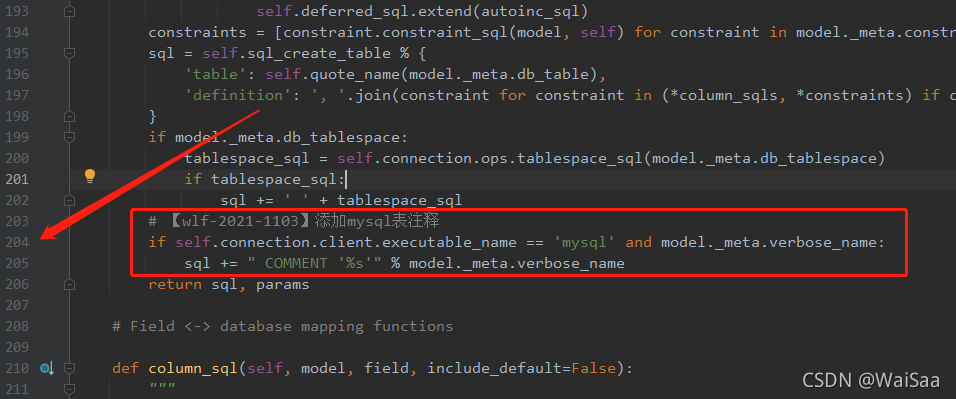Toggle fold marker at line 206

pos(70,284)
